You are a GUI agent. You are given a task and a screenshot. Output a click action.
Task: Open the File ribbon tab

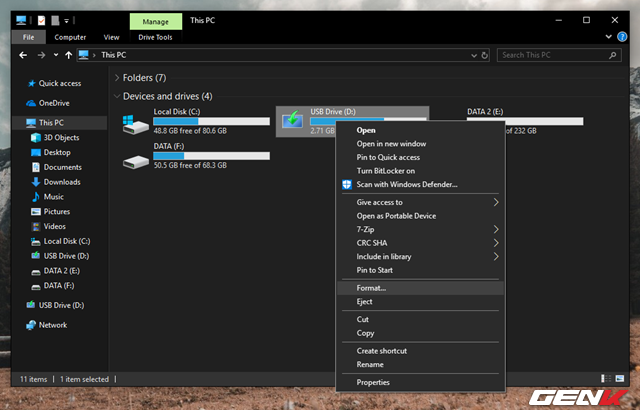tap(29, 37)
